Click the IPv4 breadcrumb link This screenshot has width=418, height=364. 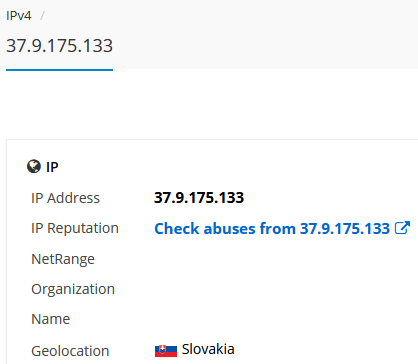pos(19,16)
